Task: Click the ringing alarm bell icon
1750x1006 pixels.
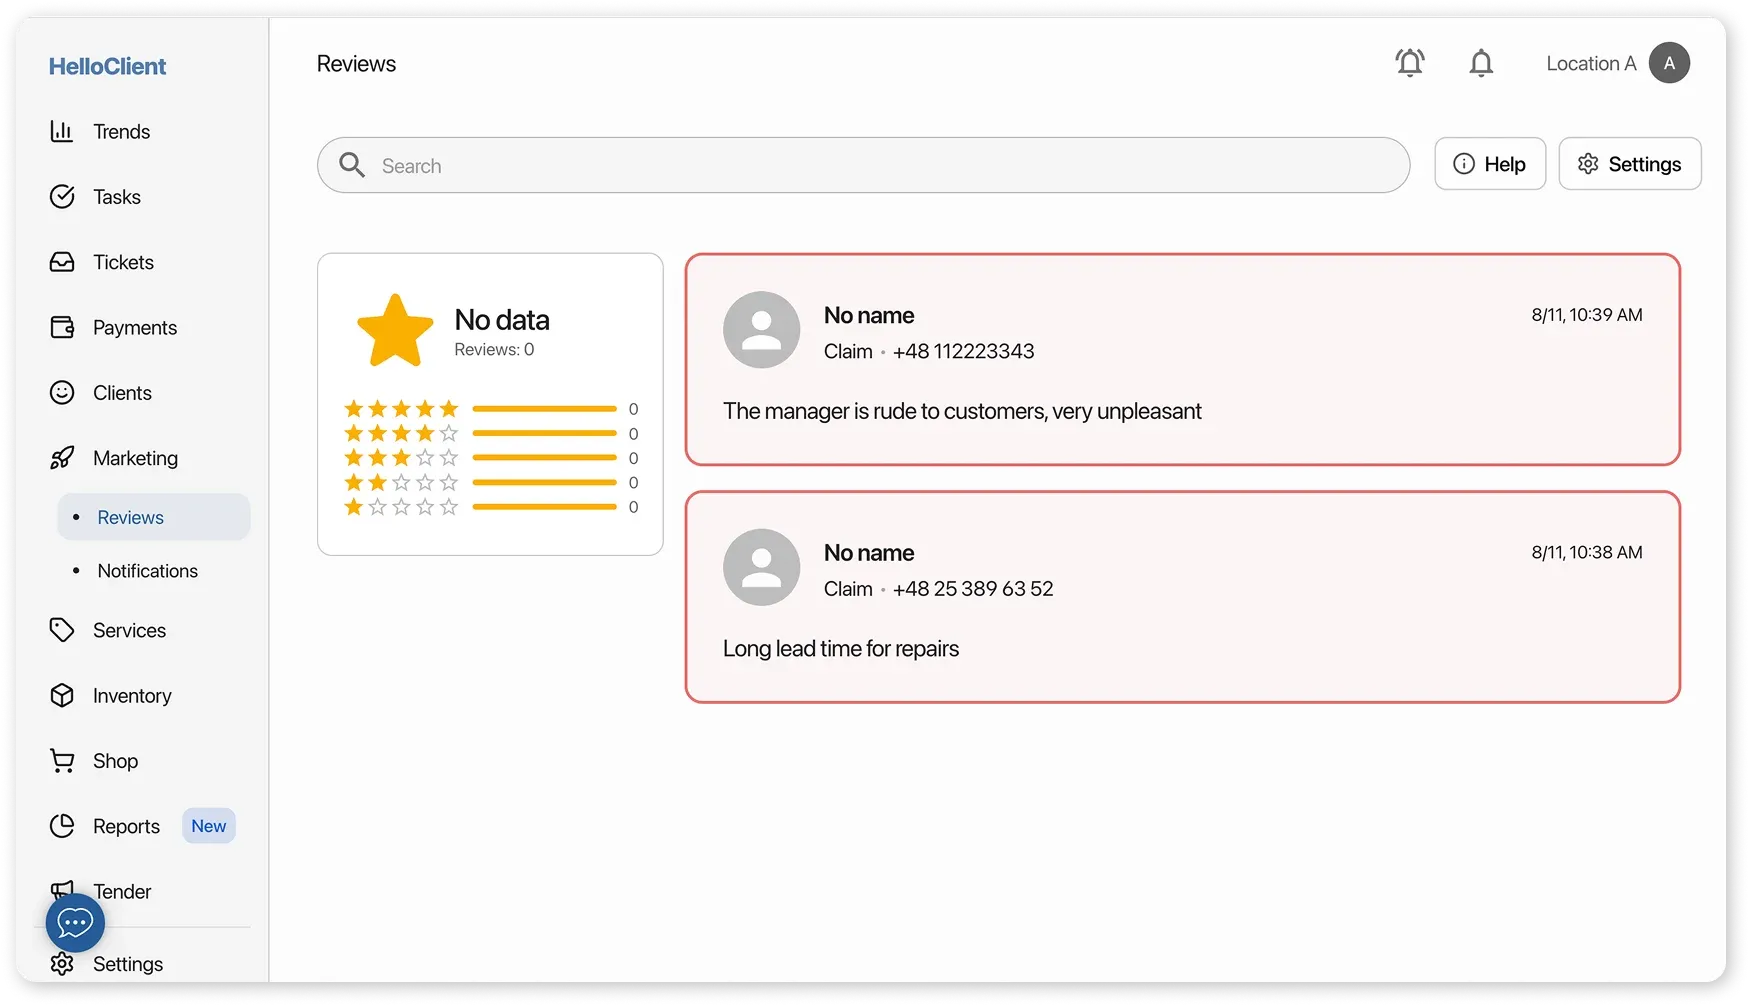Action: click(1410, 63)
